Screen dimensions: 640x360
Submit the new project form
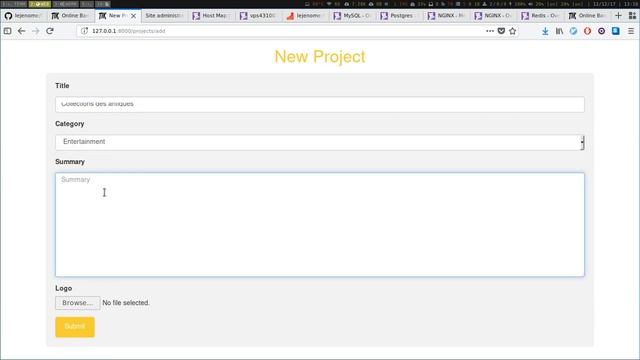tap(75, 327)
